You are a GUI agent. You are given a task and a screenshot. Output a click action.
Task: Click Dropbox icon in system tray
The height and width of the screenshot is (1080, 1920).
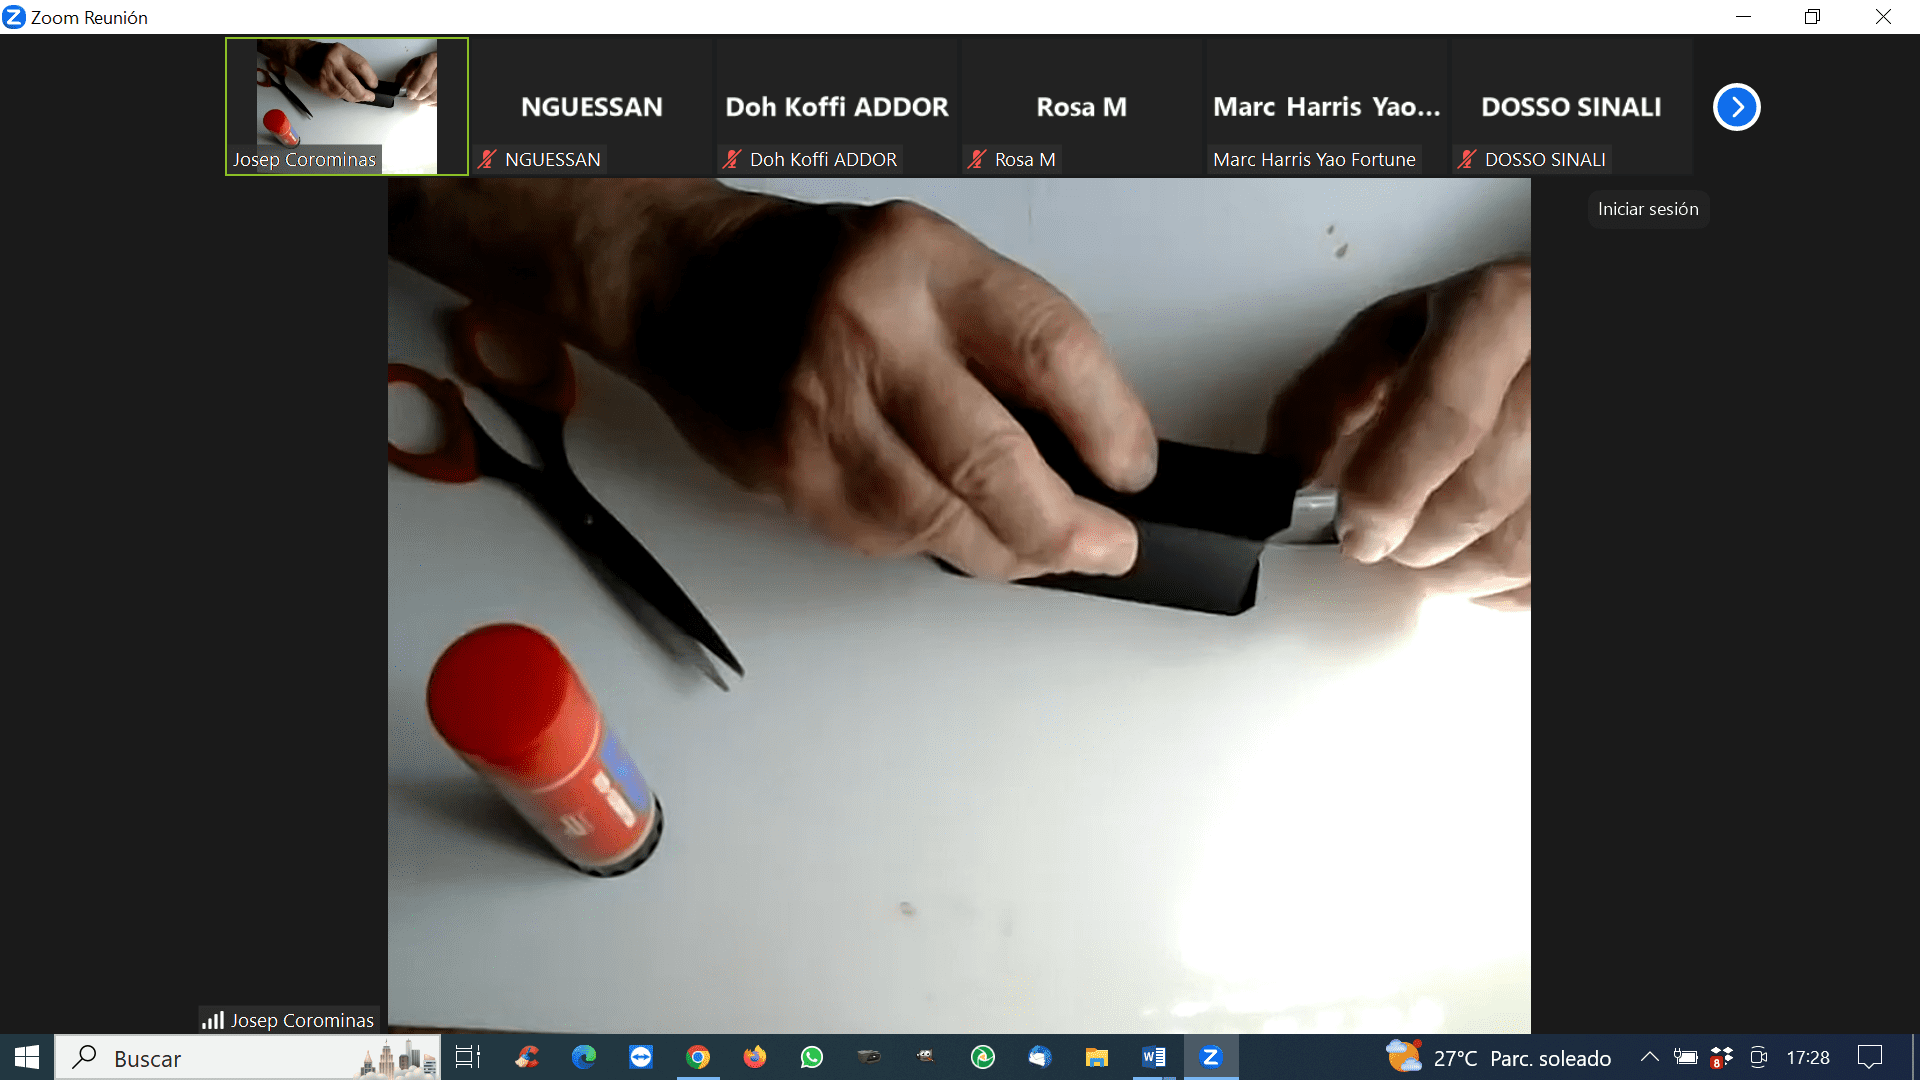(x=1722, y=1057)
